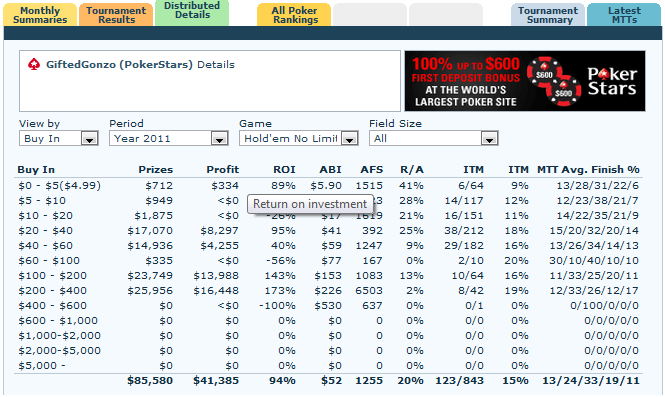
Task: Click the red PokerStars spade icon
Action: click(x=34, y=64)
